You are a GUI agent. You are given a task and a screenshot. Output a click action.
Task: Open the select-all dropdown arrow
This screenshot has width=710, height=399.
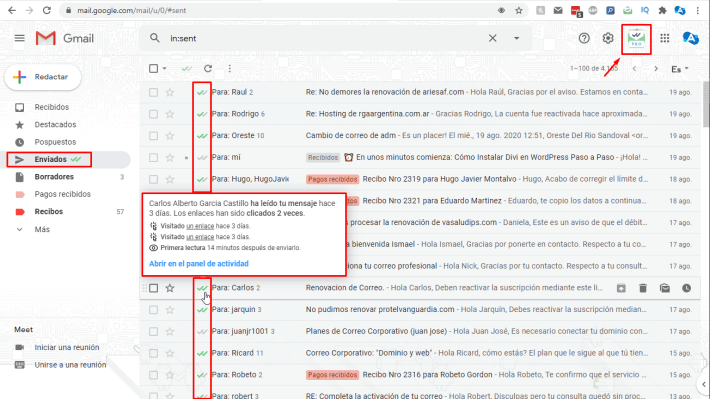(x=164, y=68)
